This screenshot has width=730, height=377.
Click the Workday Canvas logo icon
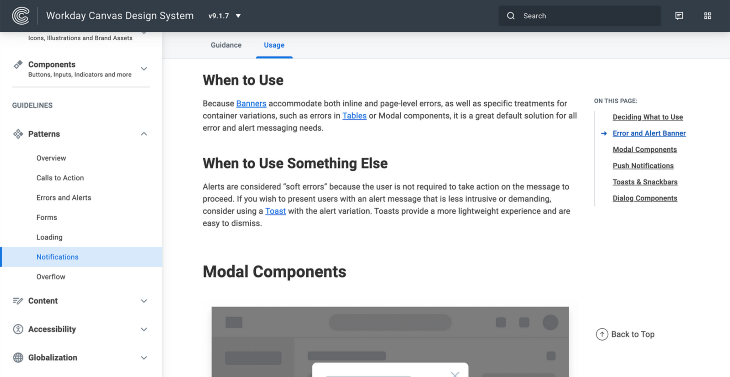tap(20, 15)
